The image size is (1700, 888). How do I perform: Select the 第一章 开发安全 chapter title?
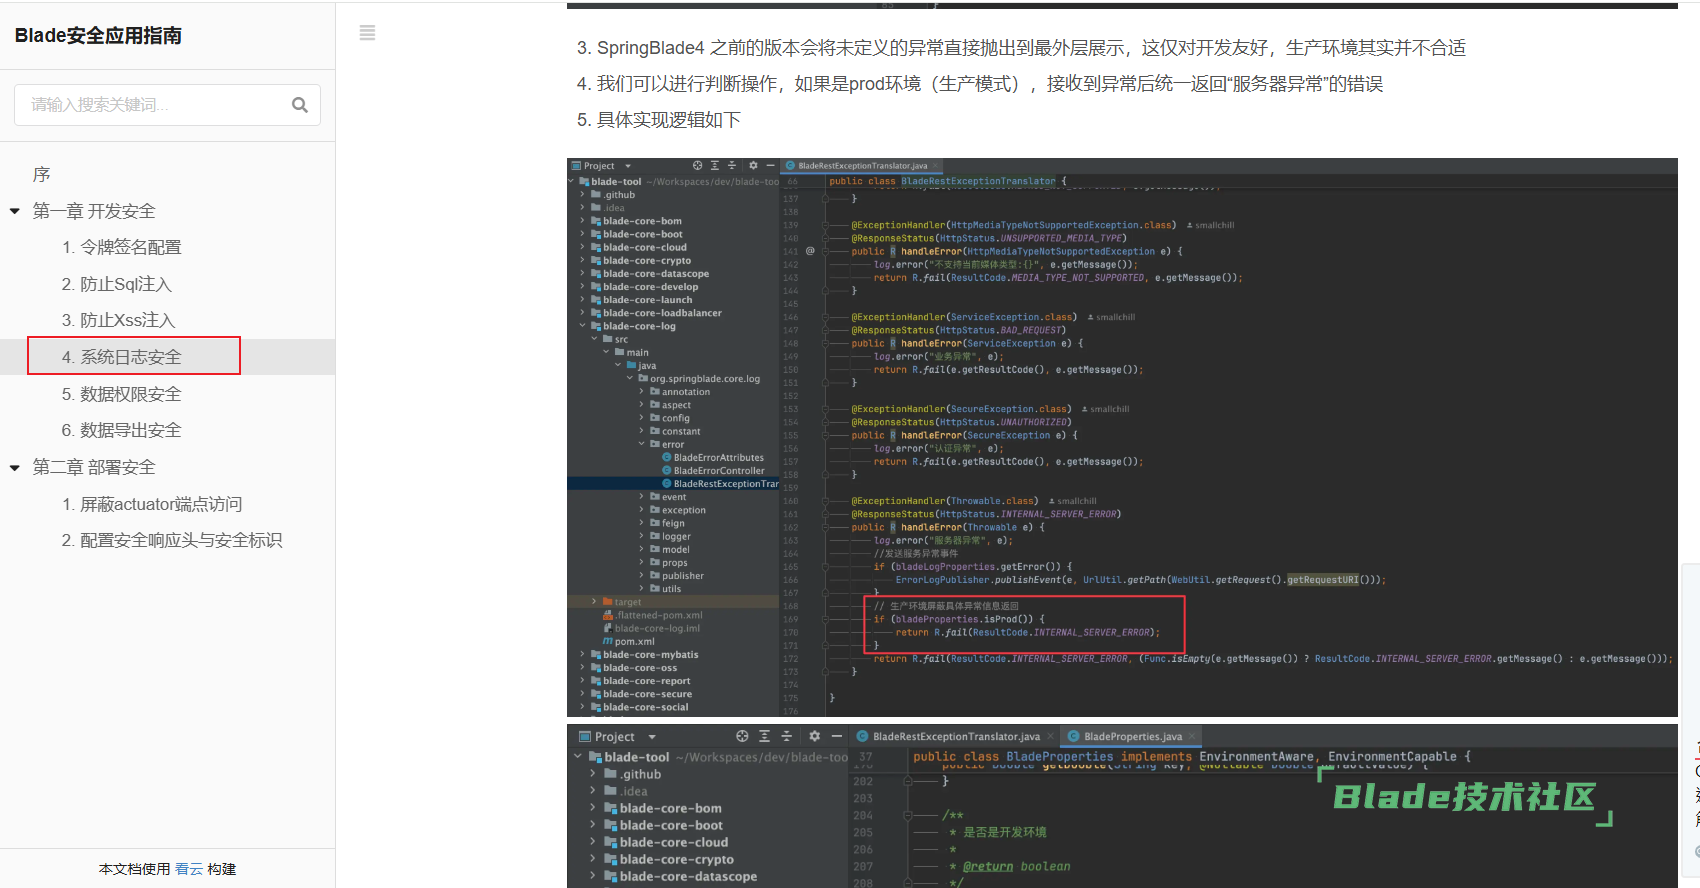[x=94, y=211]
